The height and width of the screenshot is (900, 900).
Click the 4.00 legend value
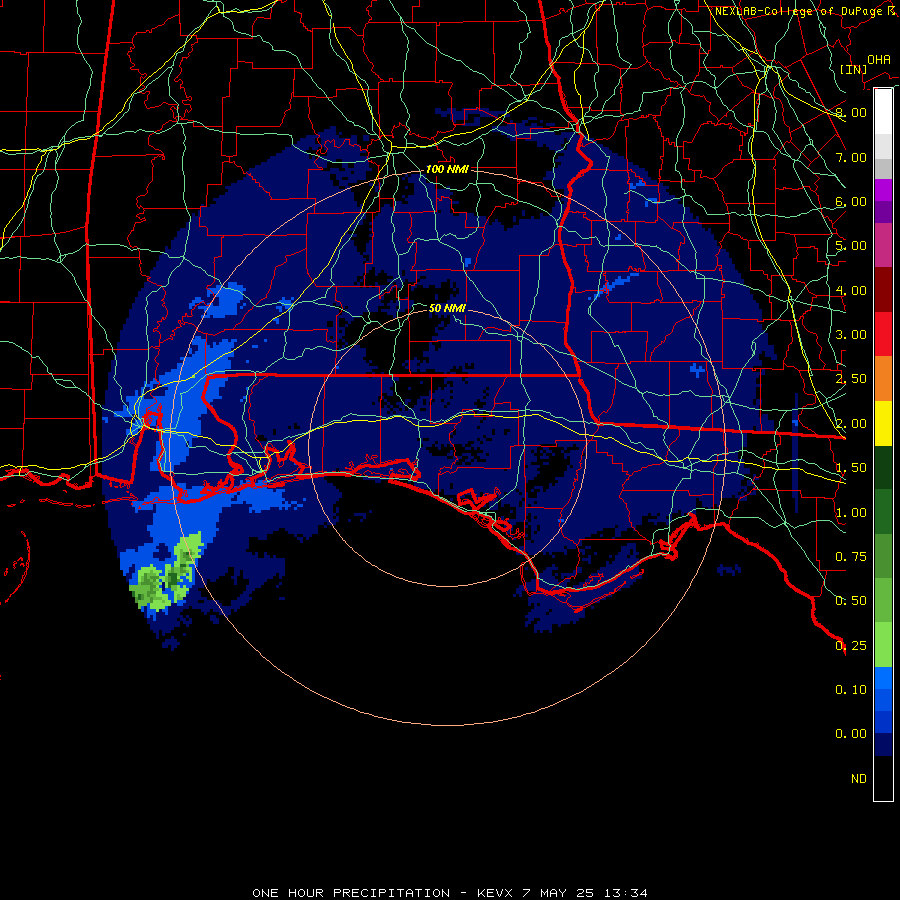click(x=851, y=290)
